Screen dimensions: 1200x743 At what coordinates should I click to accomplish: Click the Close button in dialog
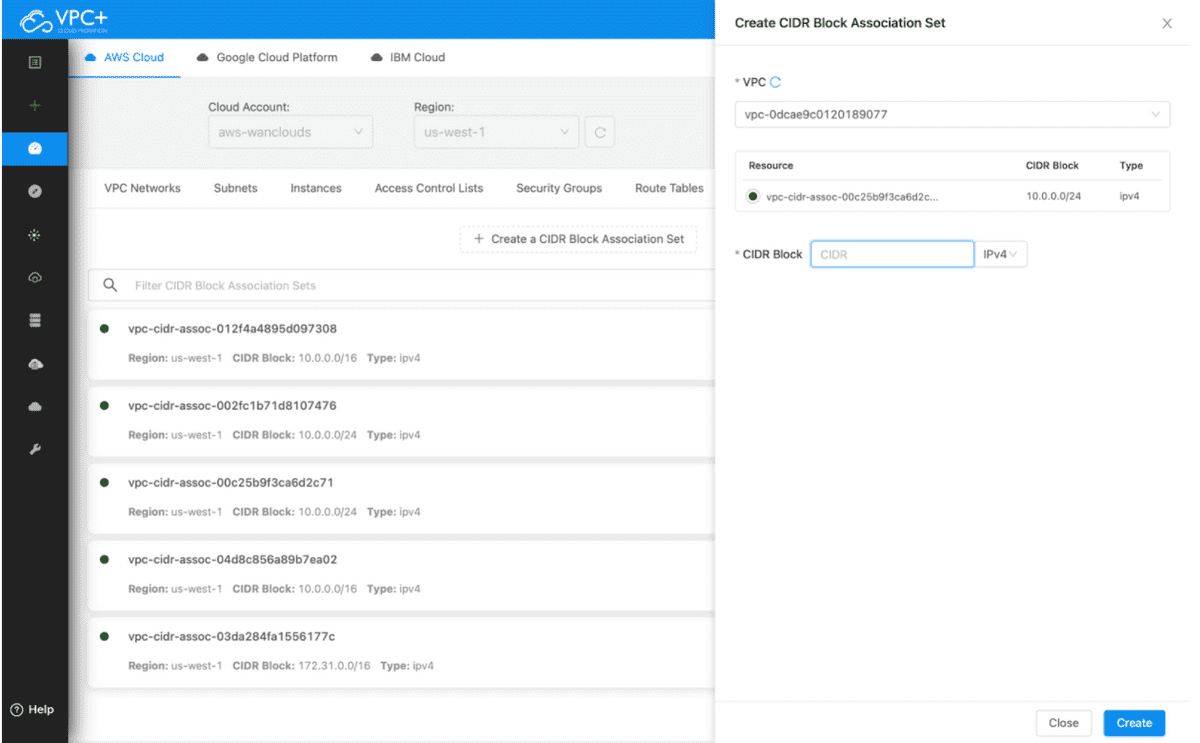coord(1063,723)
